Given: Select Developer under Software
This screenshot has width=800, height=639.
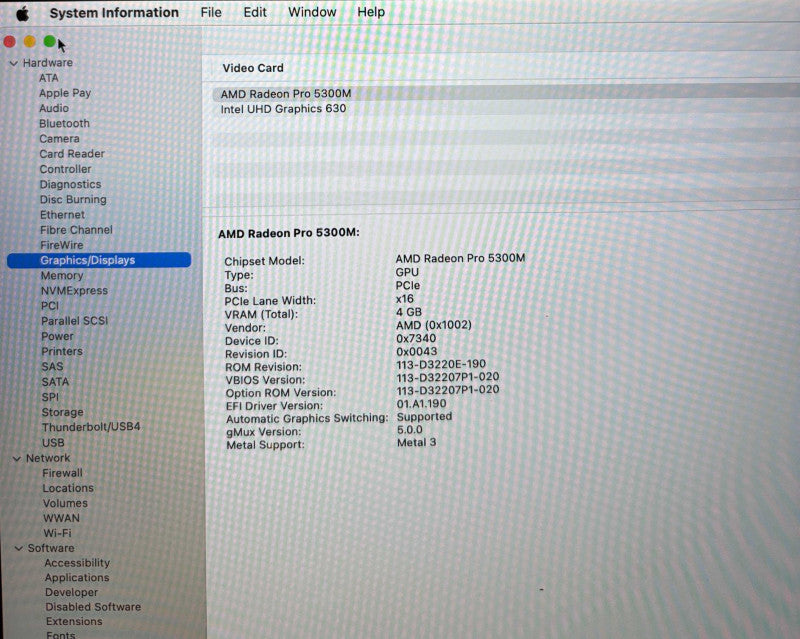Looking at the screenshot, I should [71, 593].
